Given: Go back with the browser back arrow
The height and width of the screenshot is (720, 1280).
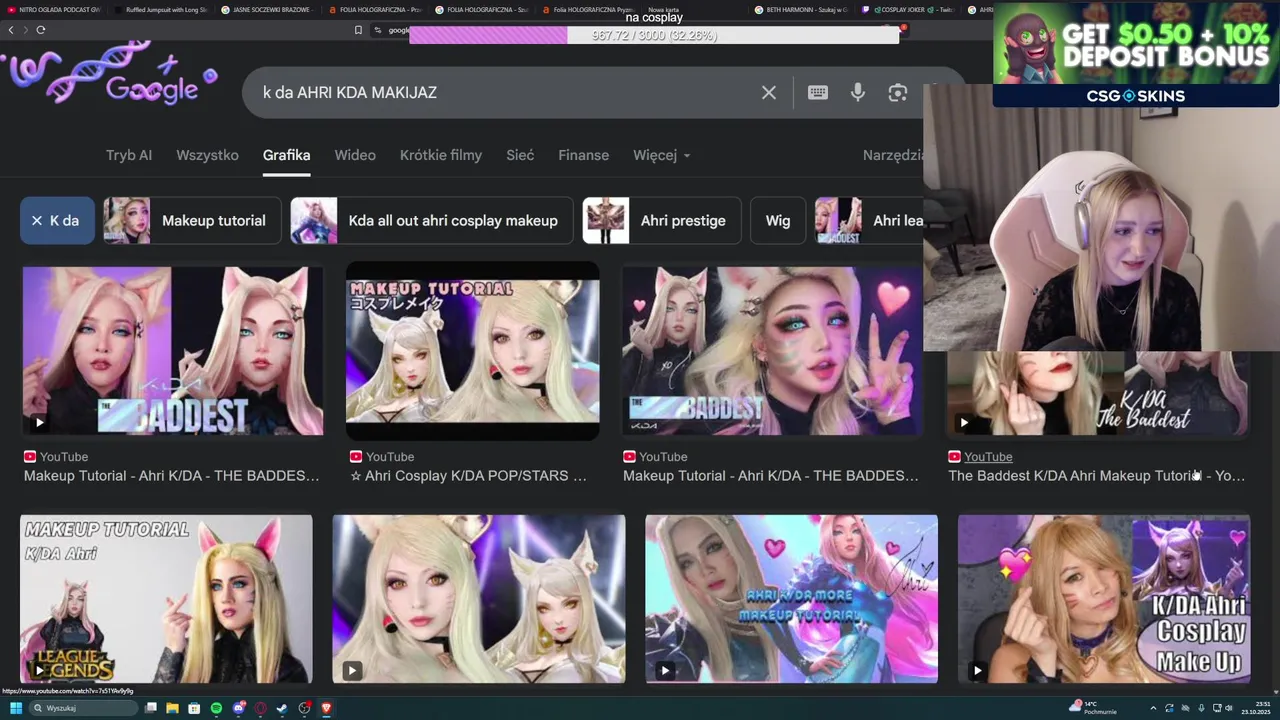Looking at the screenshot, I should tap(11, 29).
